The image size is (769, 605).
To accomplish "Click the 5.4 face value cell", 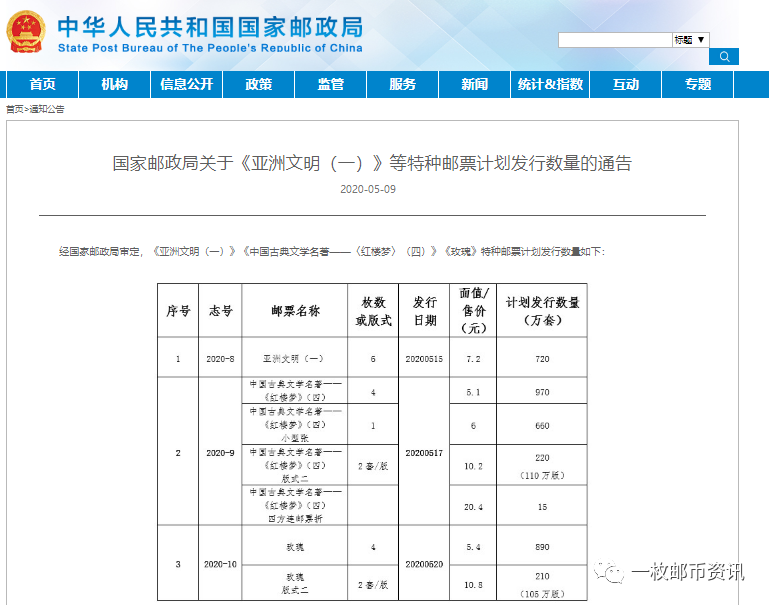I will [x=473, y=546].
